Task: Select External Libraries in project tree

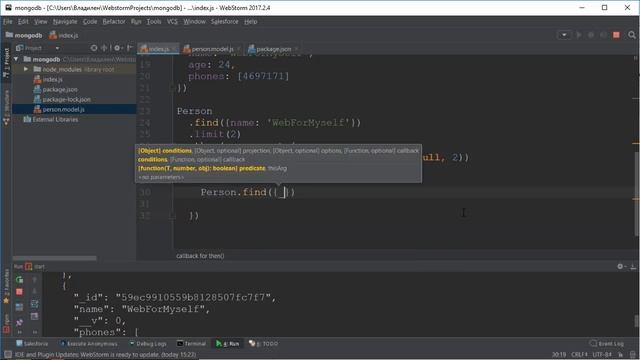Action: pos(51,119)
